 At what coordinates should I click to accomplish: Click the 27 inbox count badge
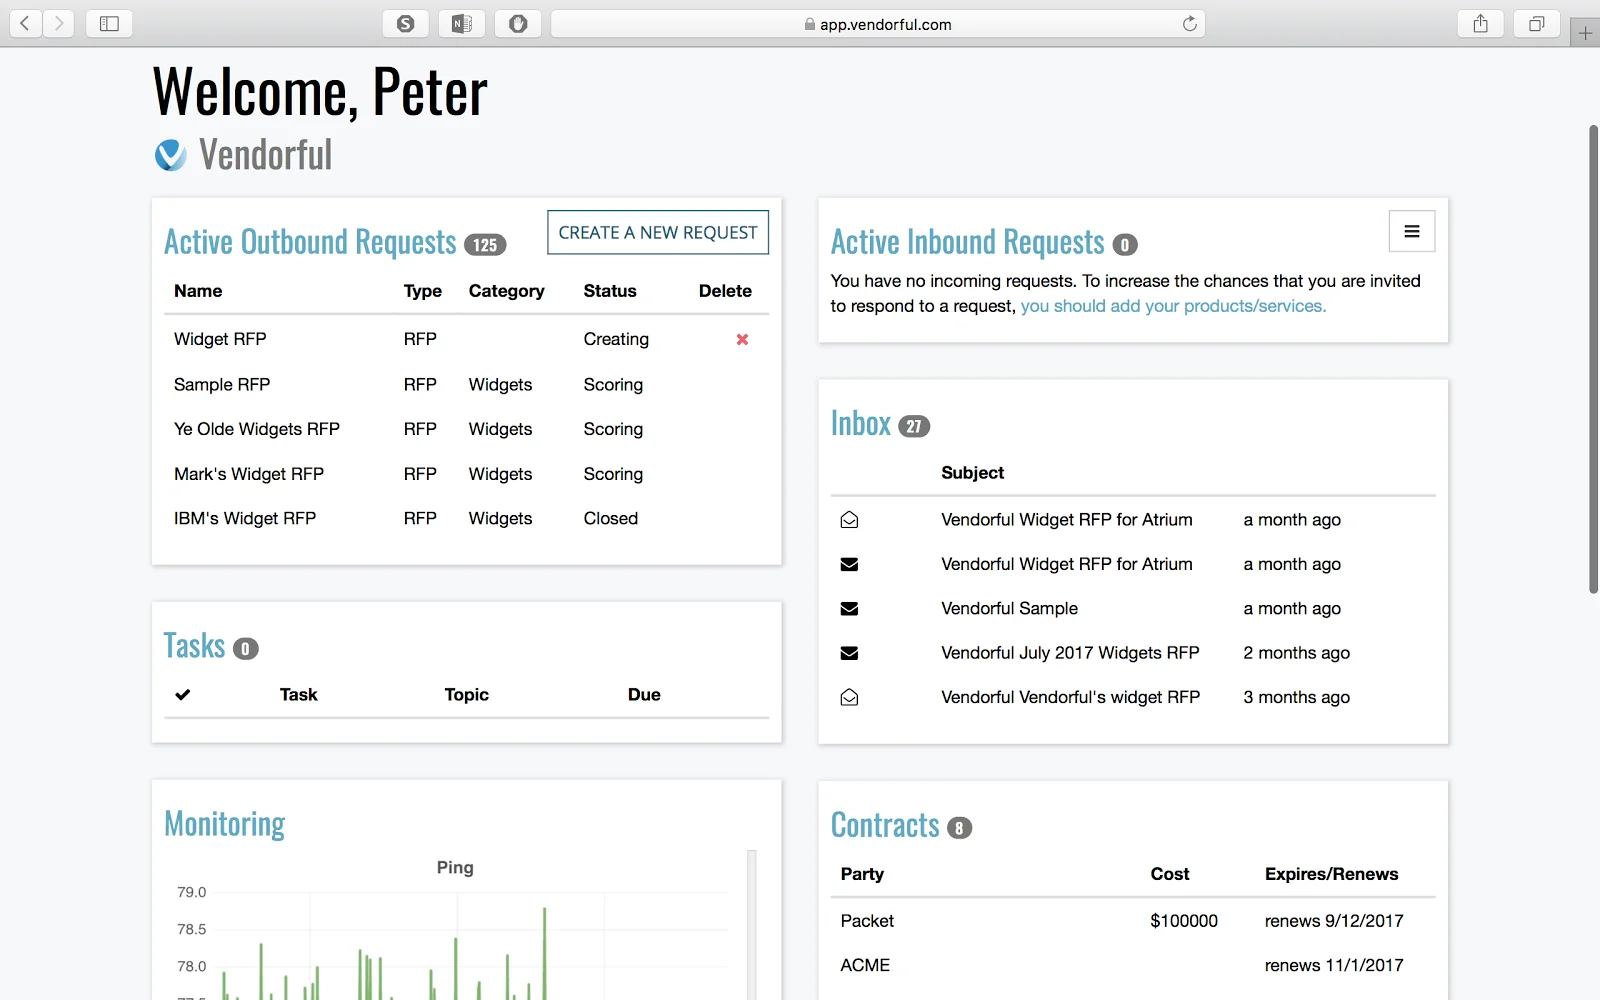[x=914, y=426]
